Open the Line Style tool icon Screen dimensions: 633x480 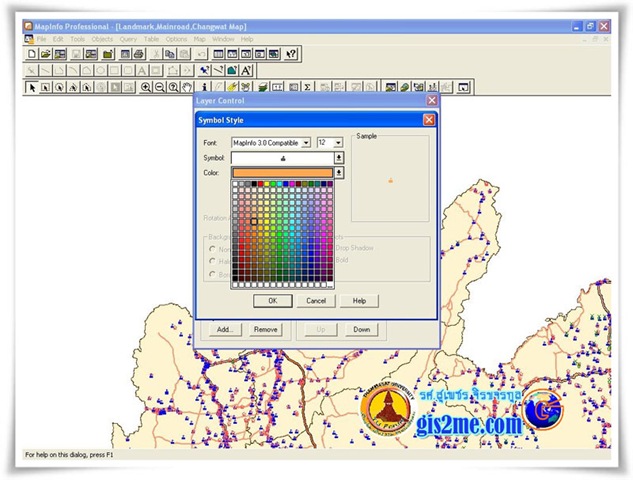pos(218,71)
